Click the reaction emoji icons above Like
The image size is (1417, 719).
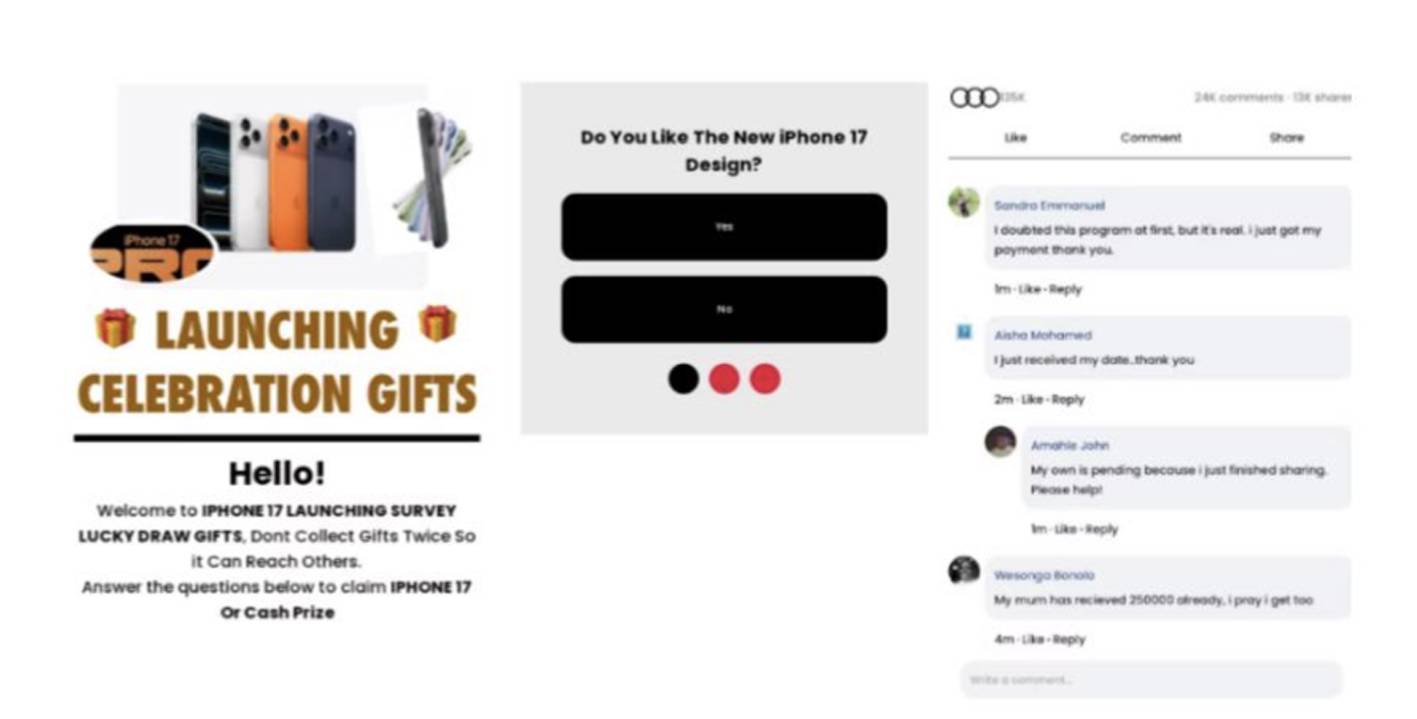974,97
